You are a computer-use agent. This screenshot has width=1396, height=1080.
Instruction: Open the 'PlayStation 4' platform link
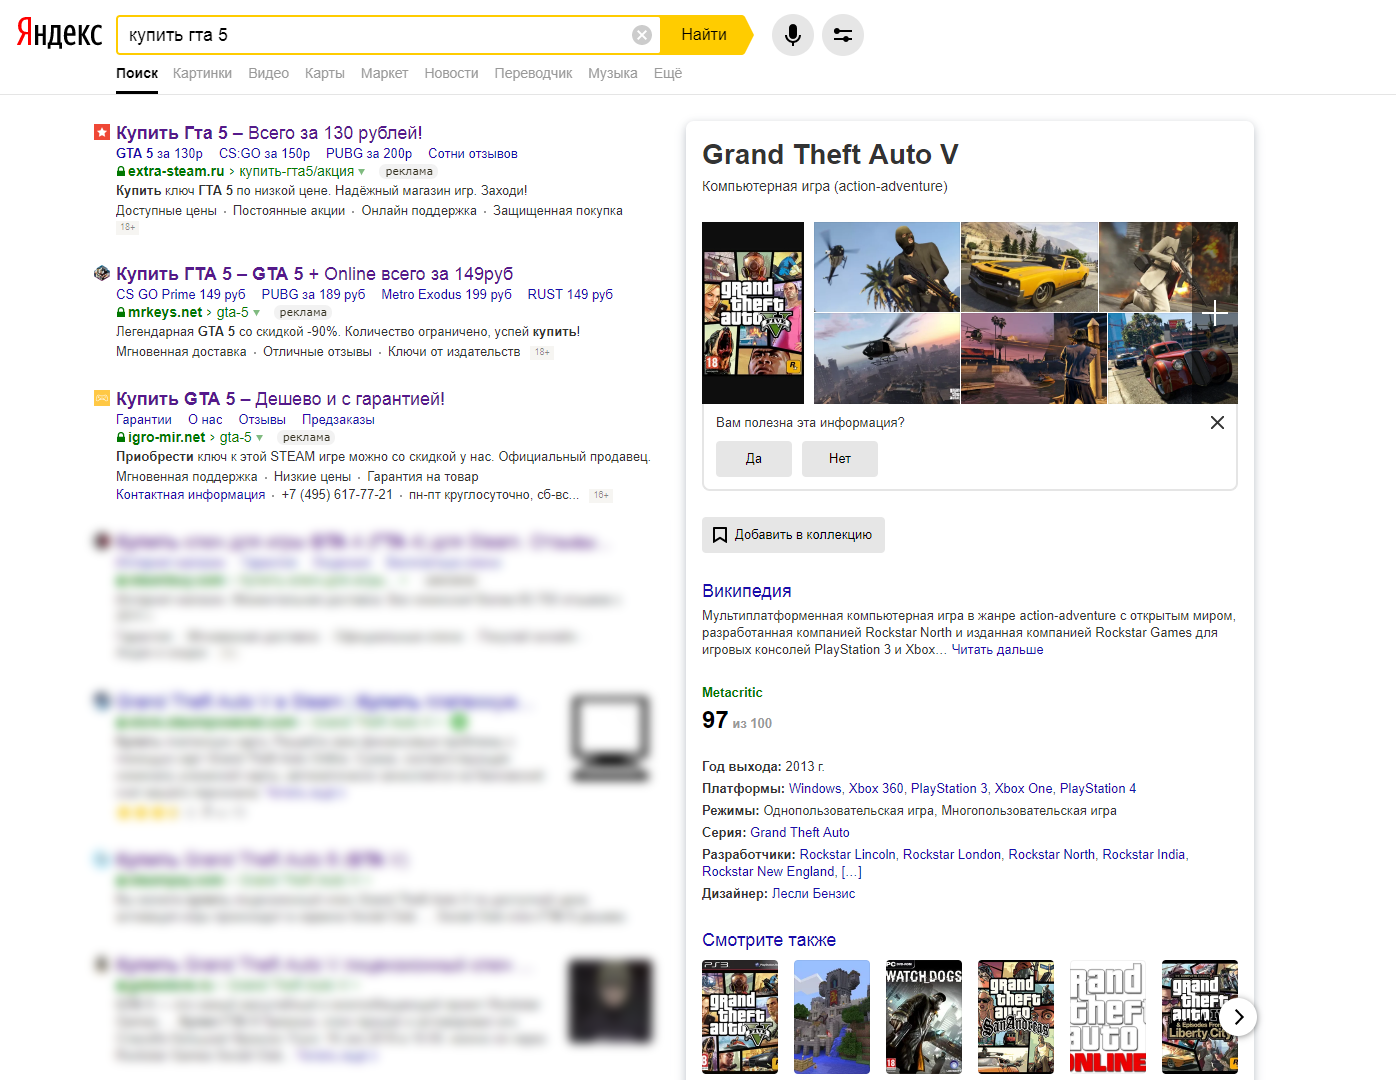(1098, 789)
